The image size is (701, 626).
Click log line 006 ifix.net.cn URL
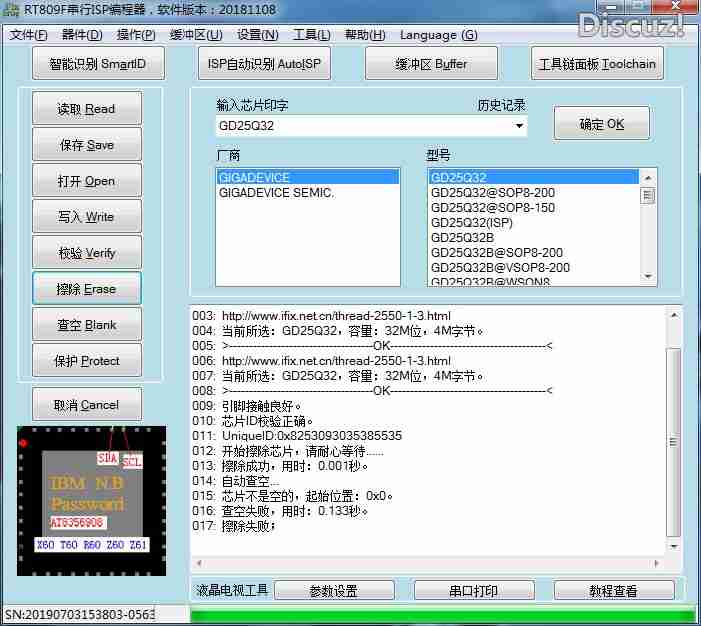pos(336,360)
